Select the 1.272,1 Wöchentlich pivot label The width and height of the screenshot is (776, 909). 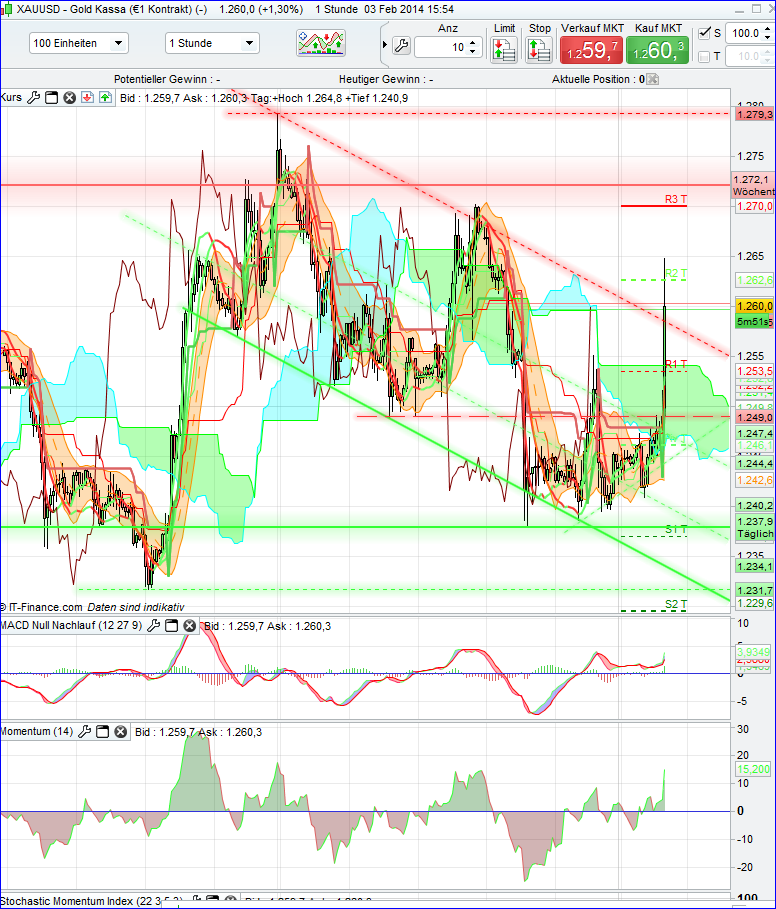coord(753,185)
